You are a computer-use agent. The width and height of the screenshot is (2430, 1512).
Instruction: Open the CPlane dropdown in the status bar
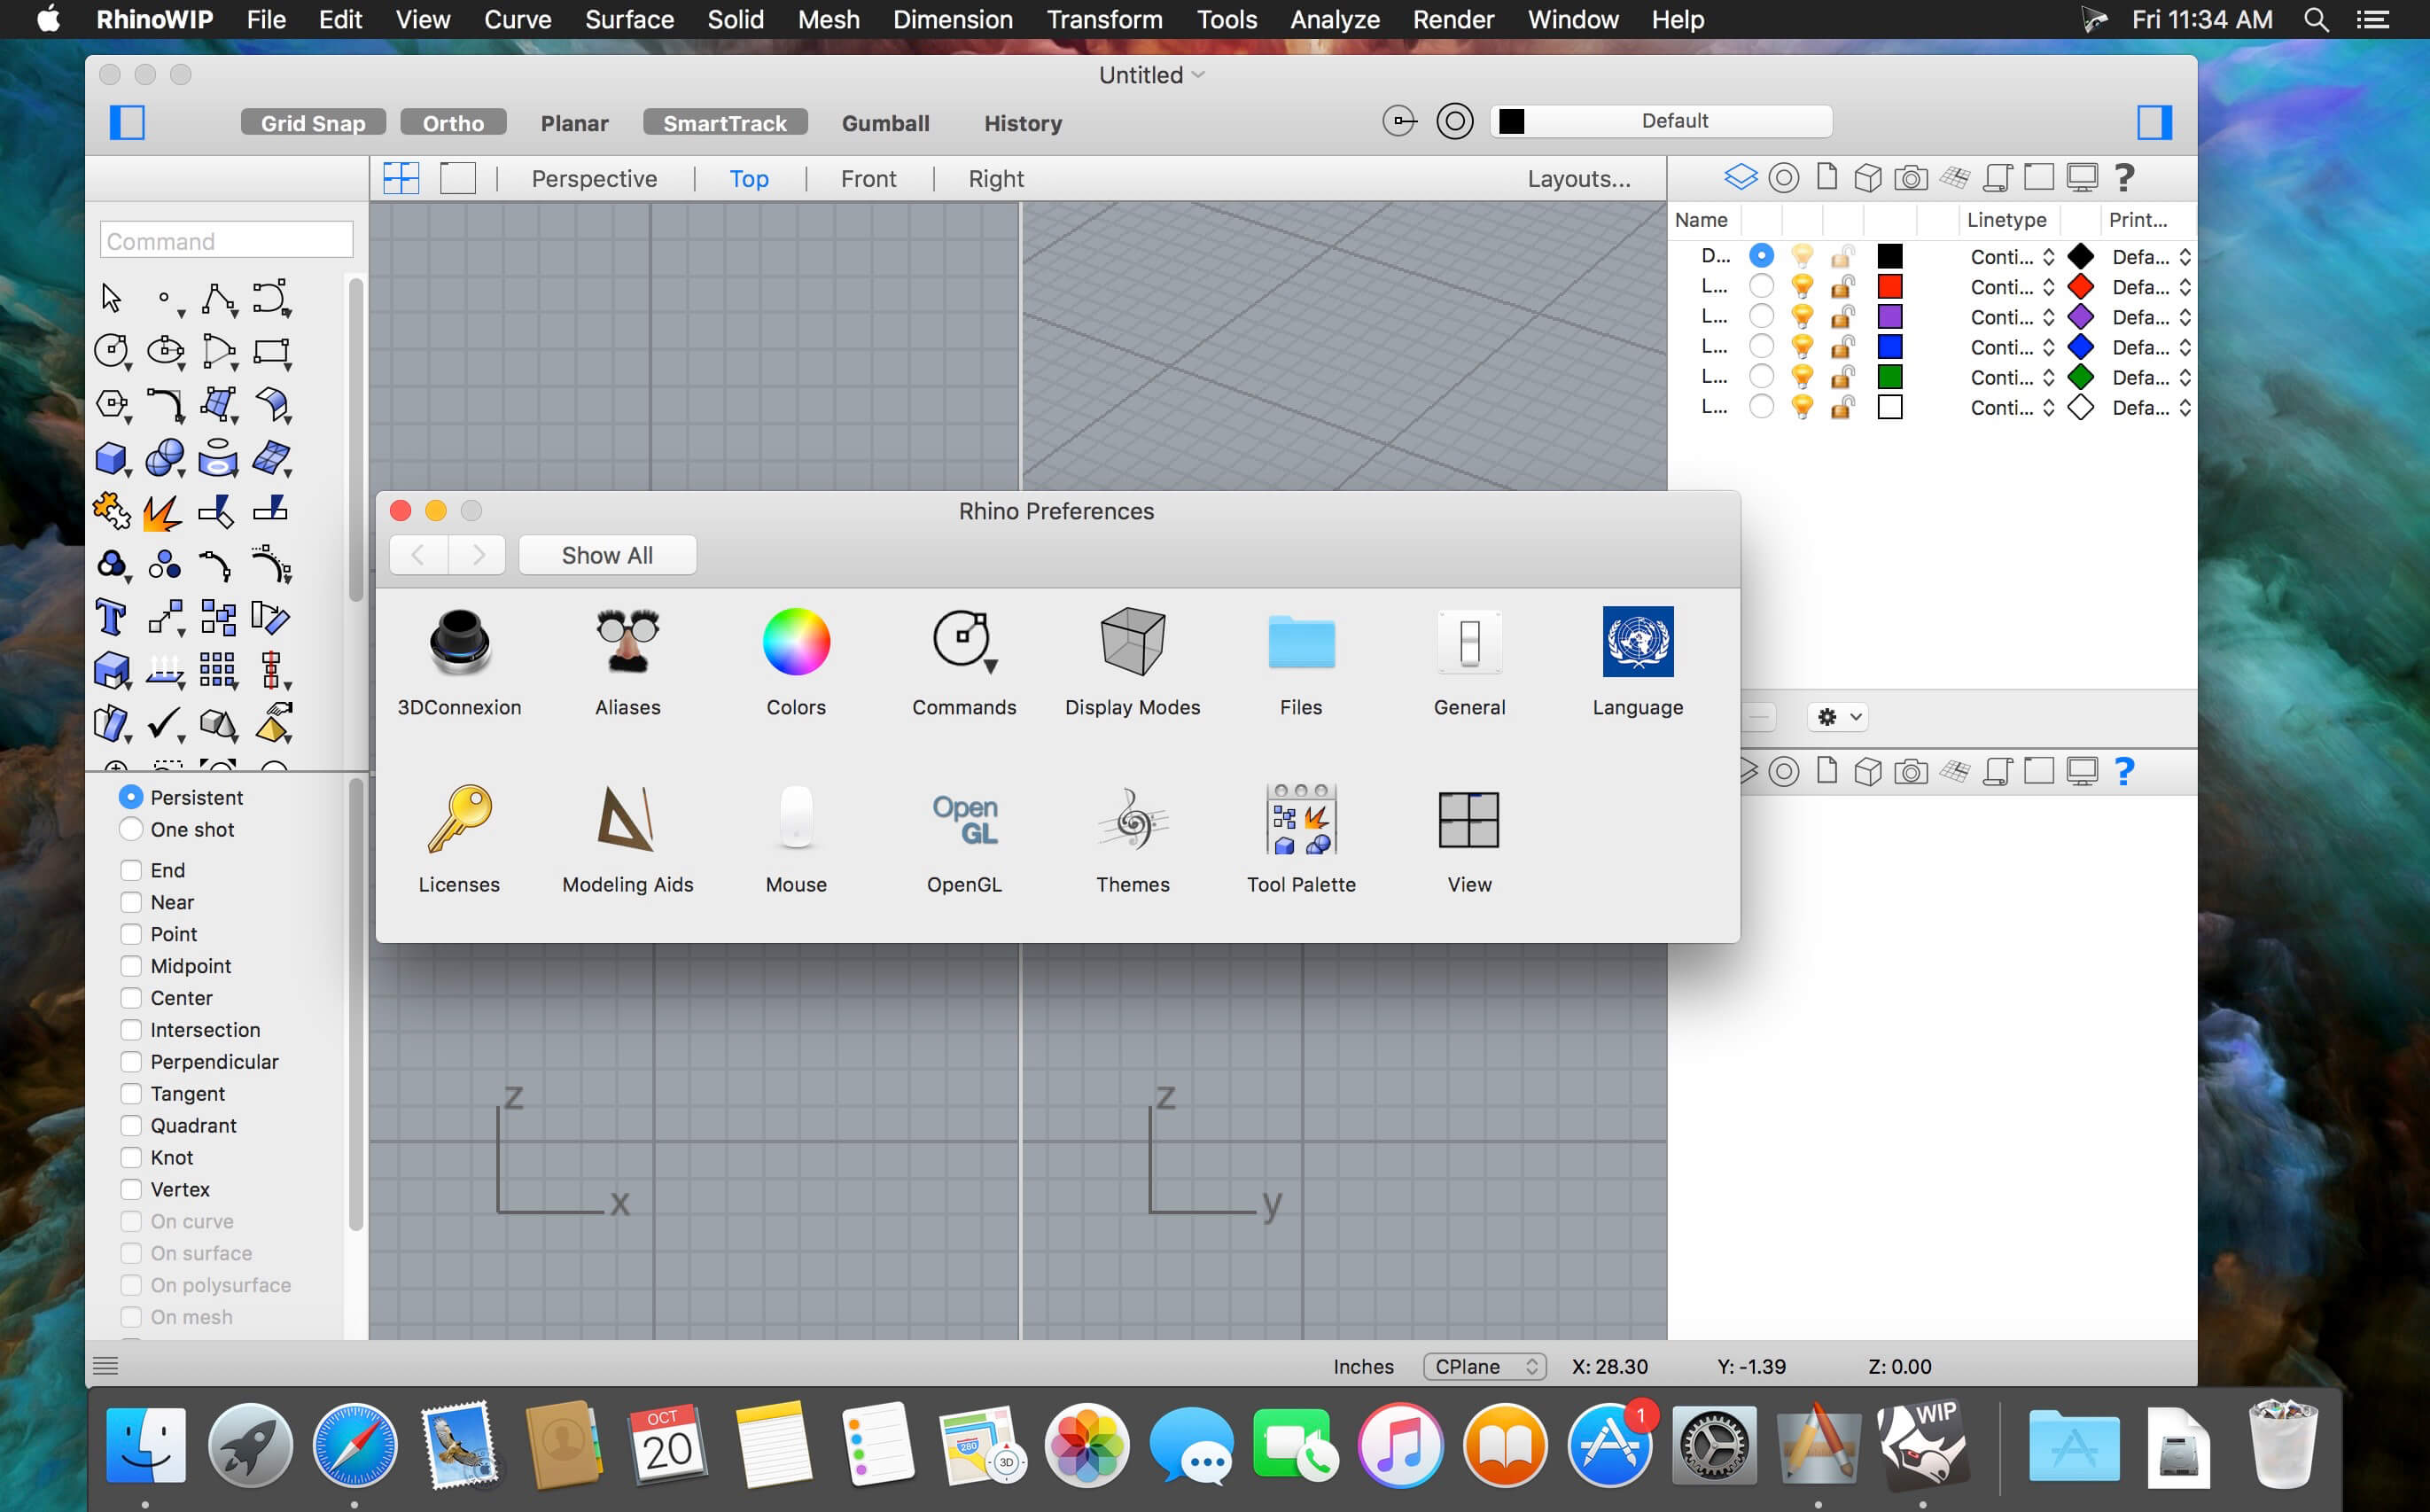pyautogui.click(x=1485, y=1366)
